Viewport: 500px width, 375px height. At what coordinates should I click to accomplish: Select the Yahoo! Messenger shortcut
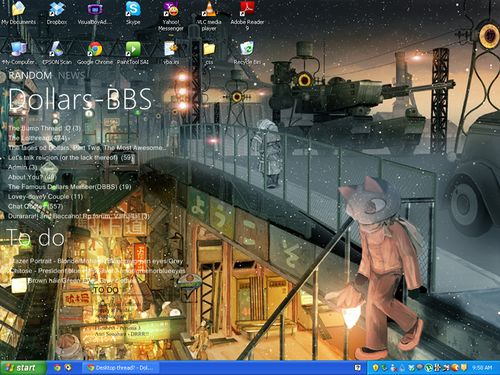pos(171,16)
